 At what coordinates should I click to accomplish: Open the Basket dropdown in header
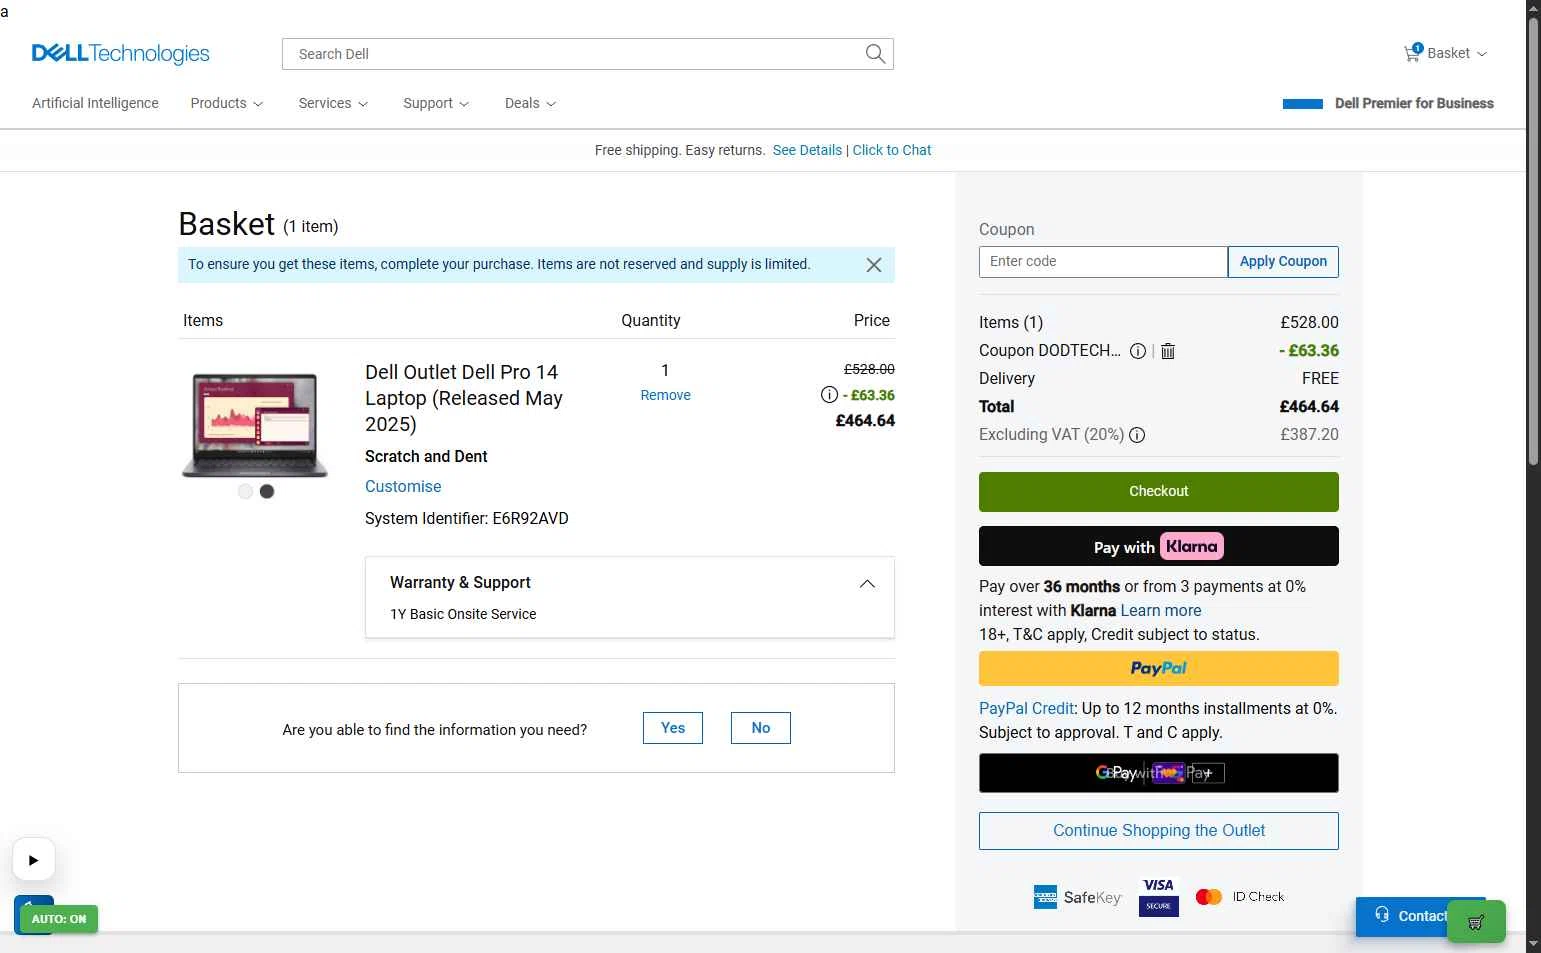pyautogui.click(x=1446, y=53)
